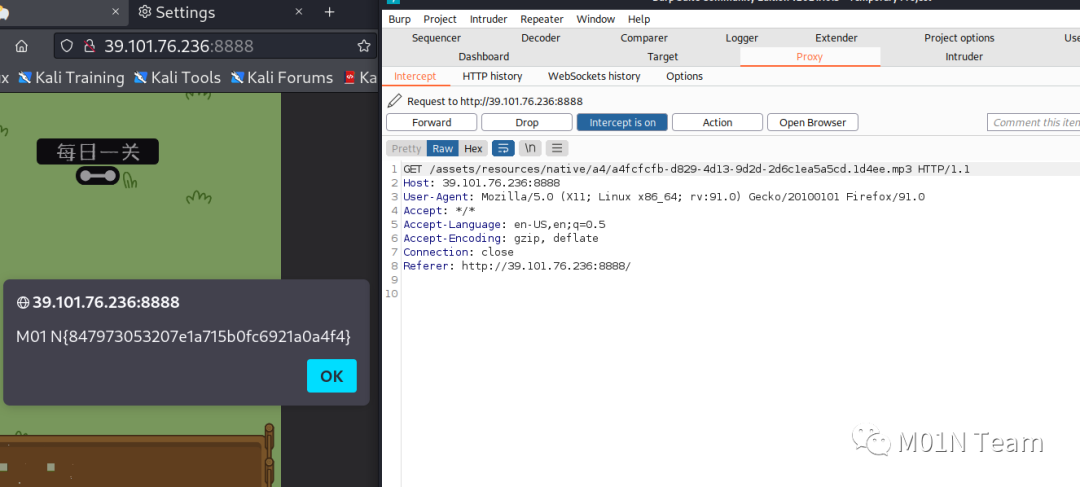Toggle the word wrap icon
Viewport: 1080px width, 487px height.
(503, 148)
